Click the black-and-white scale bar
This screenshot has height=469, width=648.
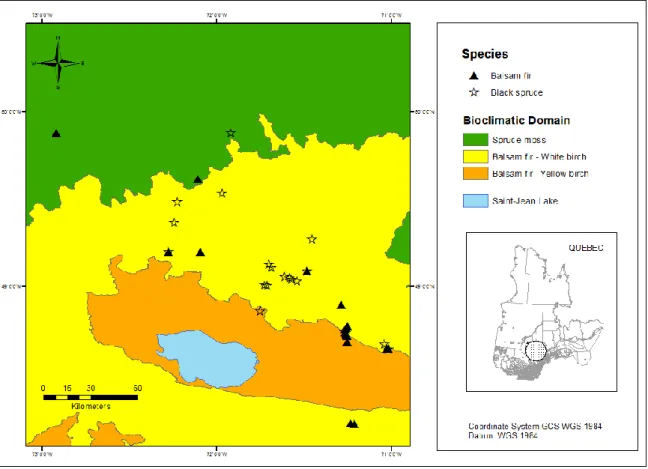tap(91, 397)
